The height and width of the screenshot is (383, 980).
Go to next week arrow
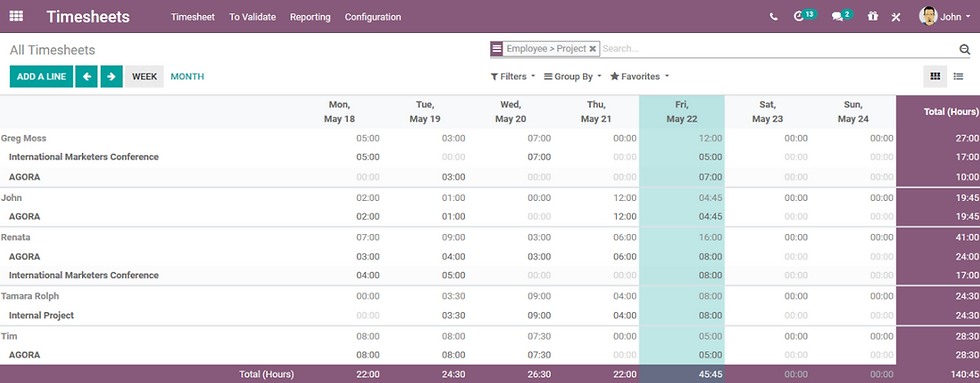(x=111, y=76)
